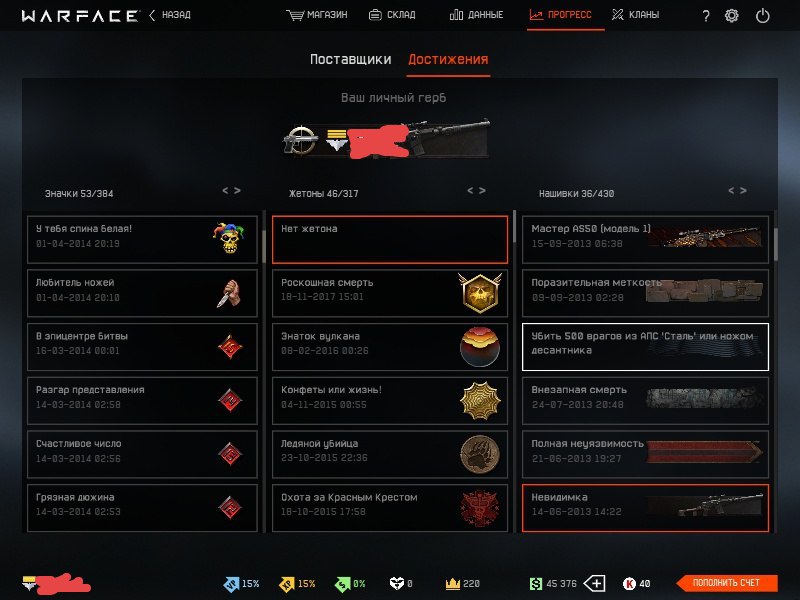Go to next page of Нашивки
Viewport: 800px width, 600px height.
pyautogui.click(x=743, y=190)
